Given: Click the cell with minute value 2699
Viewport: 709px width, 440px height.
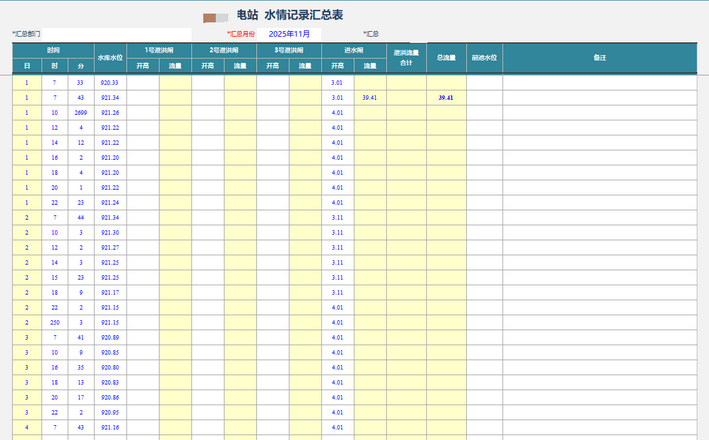Looking at the screenshot, I should pos(81,113).
